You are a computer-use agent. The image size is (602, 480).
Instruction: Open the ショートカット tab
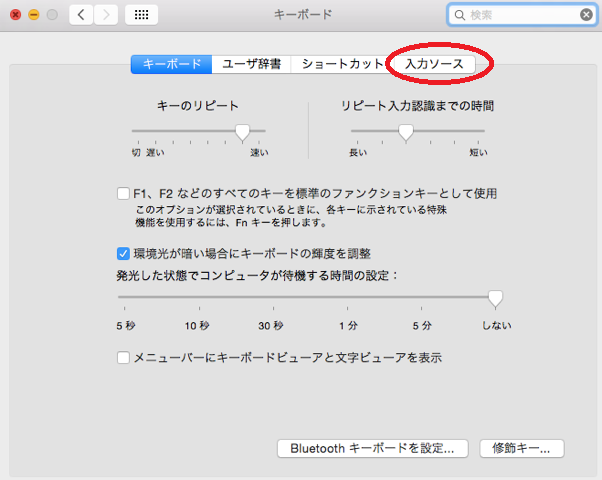[x=343, y=64]
